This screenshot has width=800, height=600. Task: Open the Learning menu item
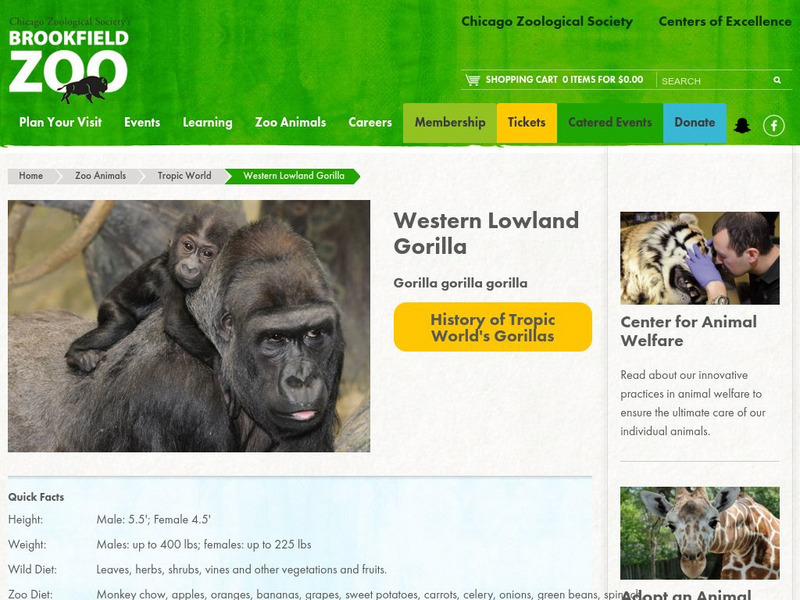(x=207, y=122)
